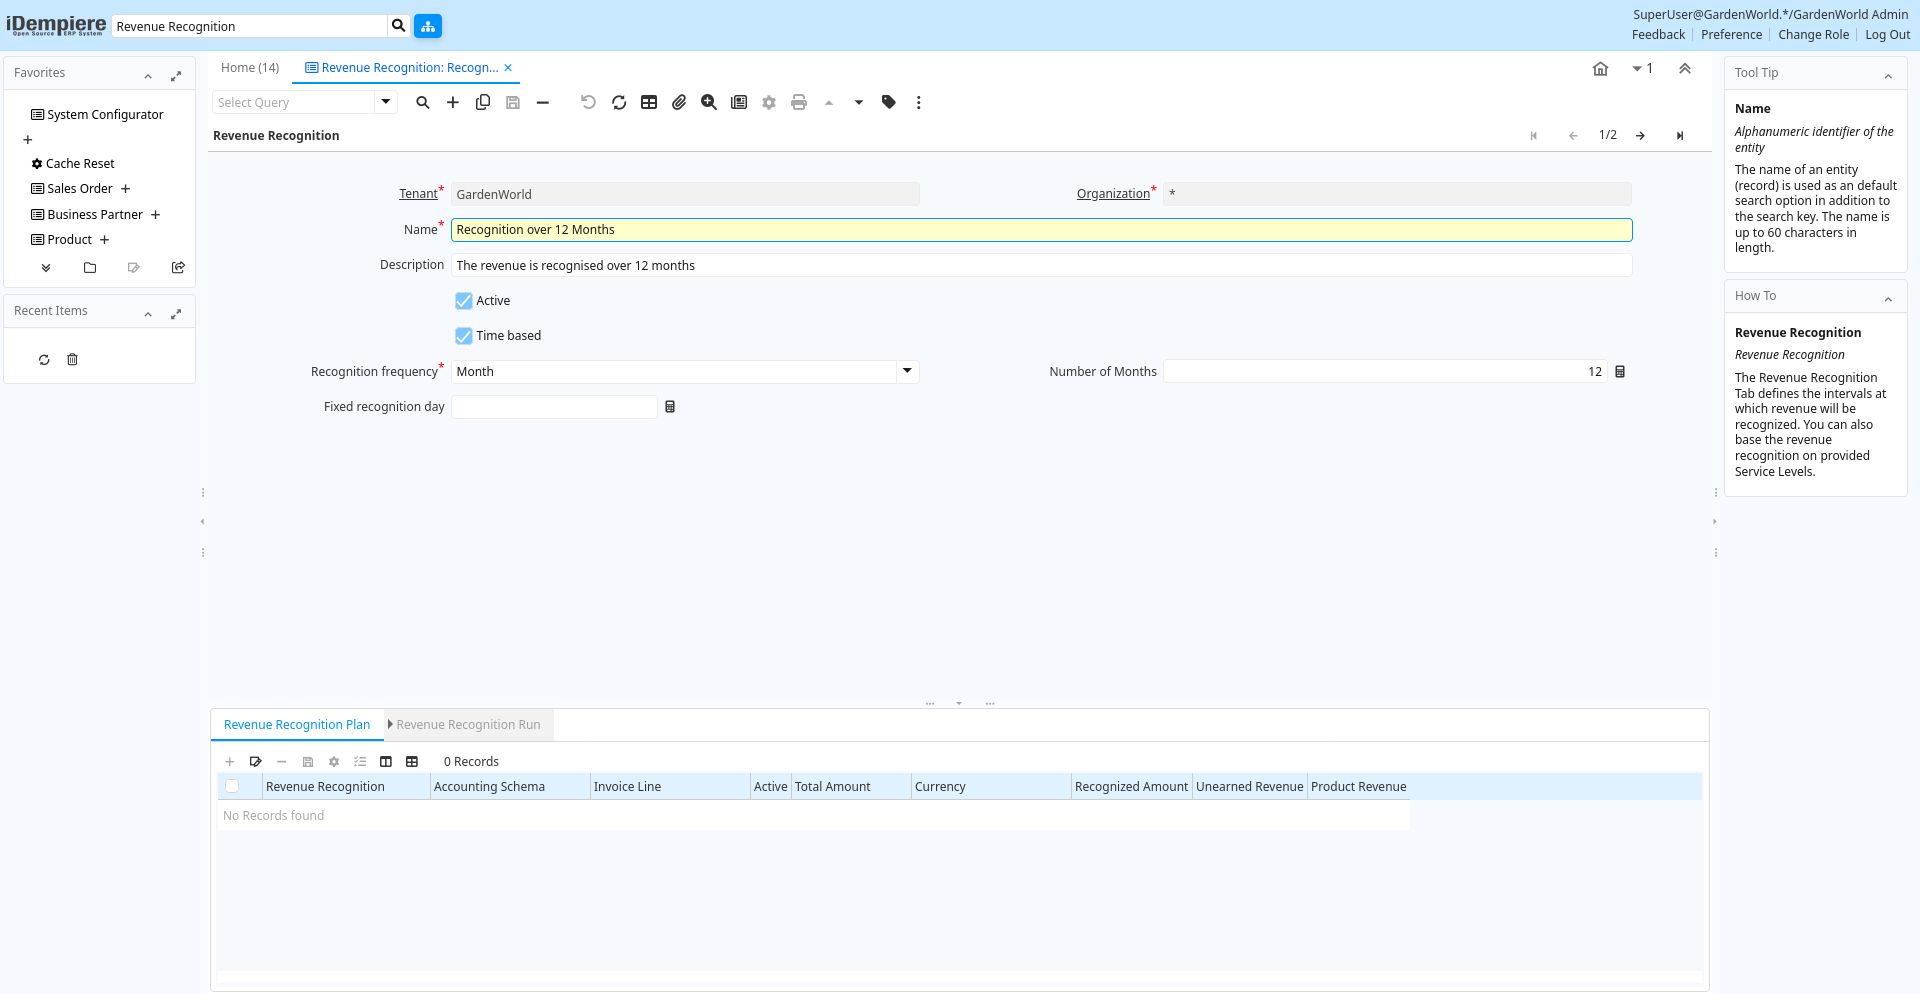Open the Preference link
Viewport: 1920px width, 994px height.
1731,35
